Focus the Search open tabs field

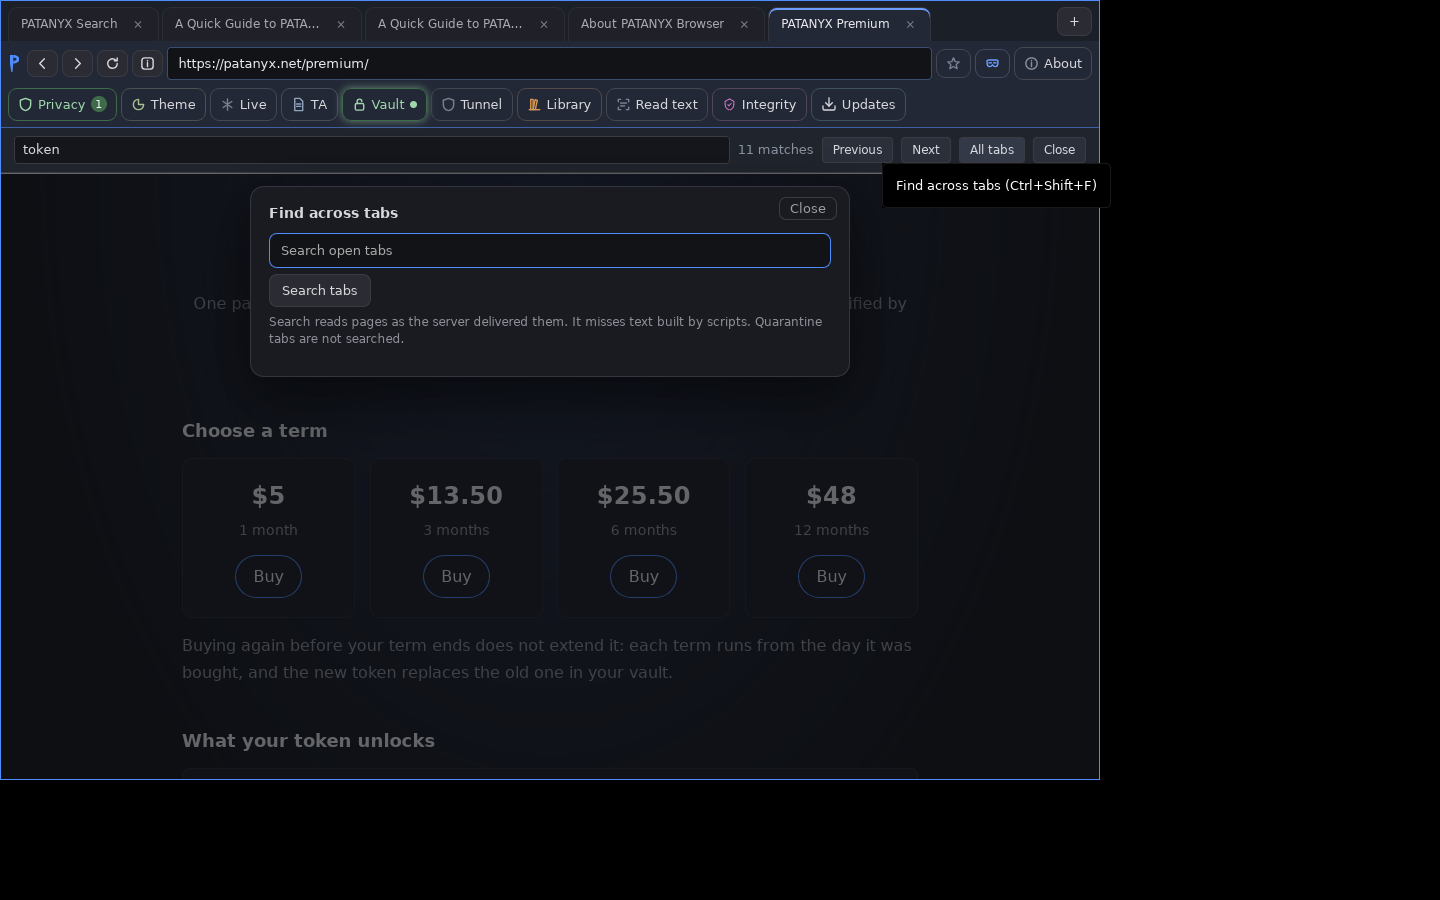tap(549, 250)
